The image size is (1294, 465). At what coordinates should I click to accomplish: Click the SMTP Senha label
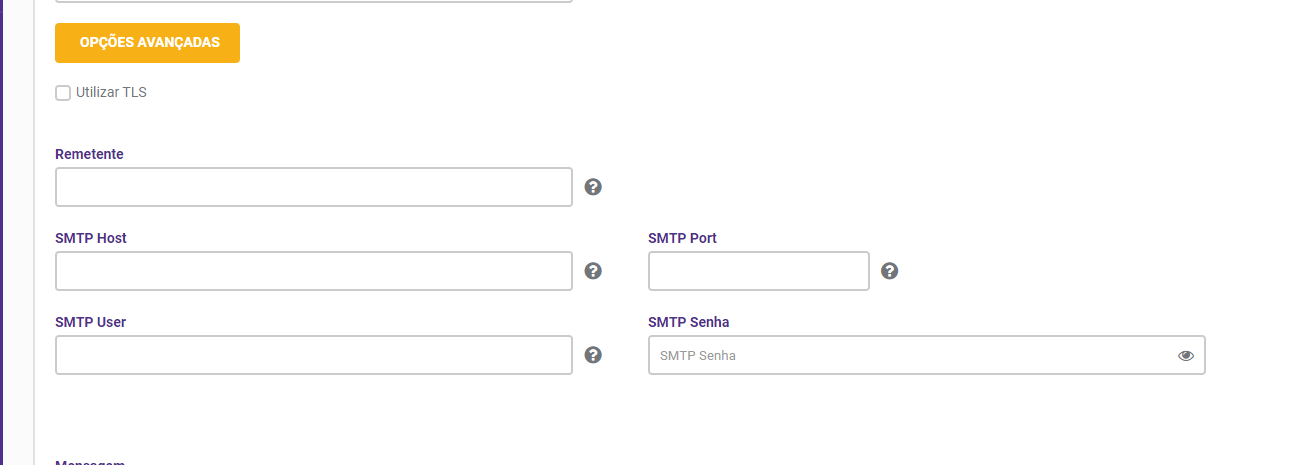(688, 322)
